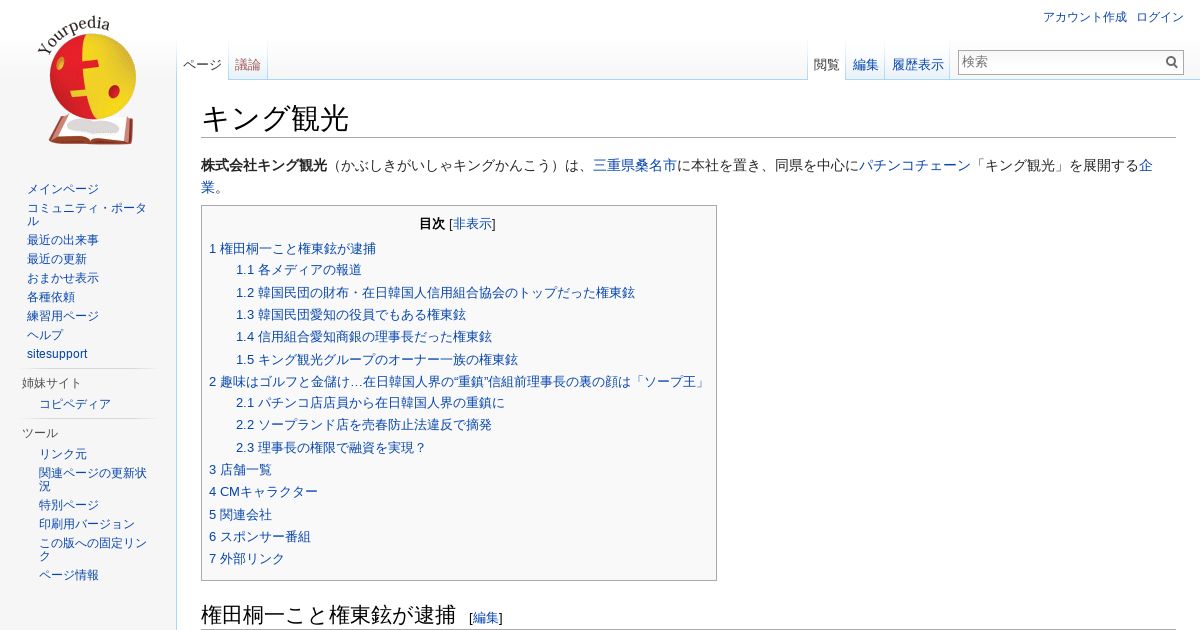Open 練習用ページ sidebar link
Image resolution: width=1200 pixels, height=630 pixels.
coord(63,316)
